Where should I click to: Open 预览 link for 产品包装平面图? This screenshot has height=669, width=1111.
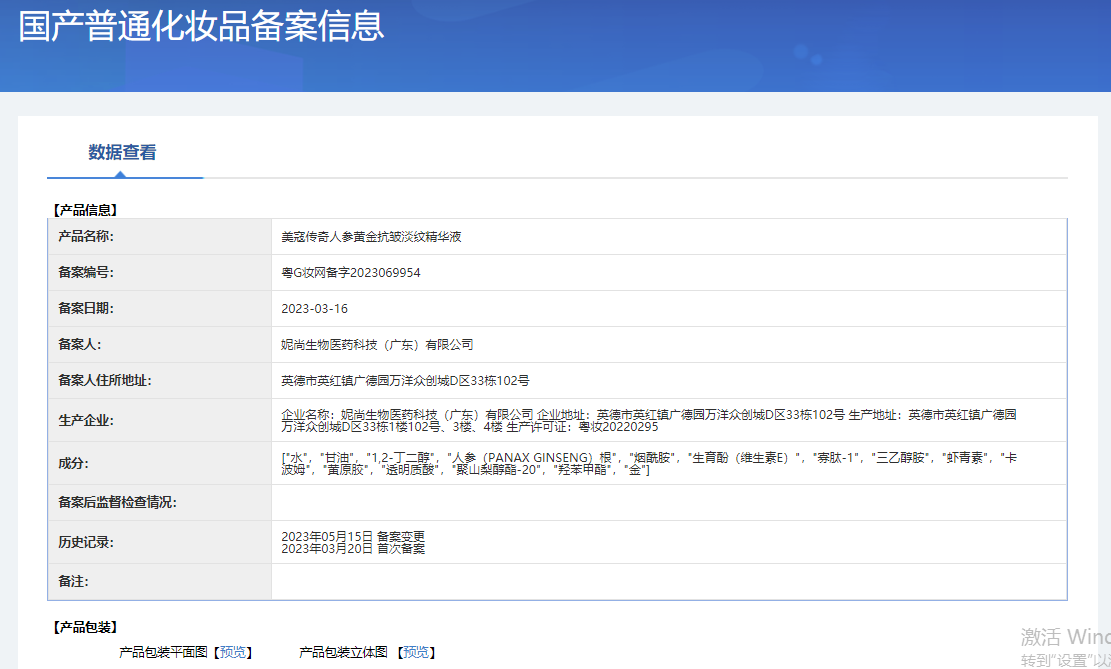232,652
